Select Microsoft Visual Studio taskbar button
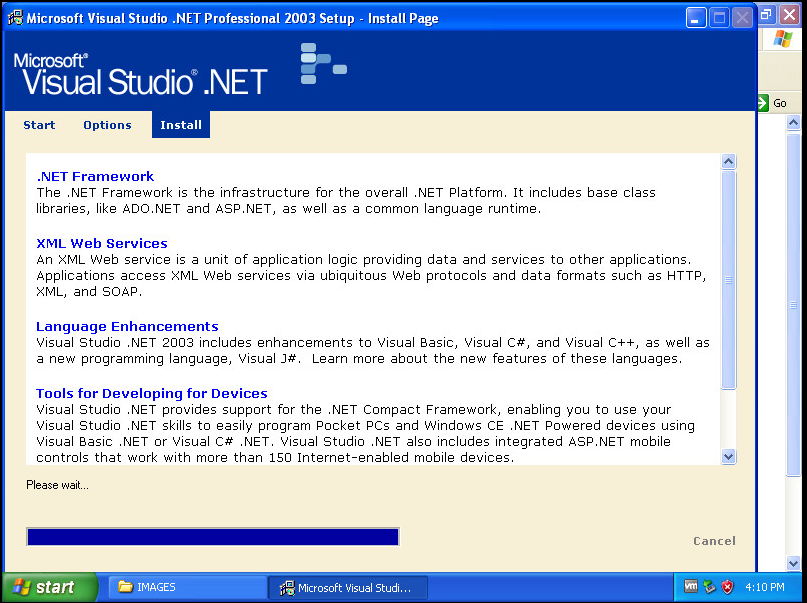This screenshot has height=603, width=807. (x=348, y=587)
